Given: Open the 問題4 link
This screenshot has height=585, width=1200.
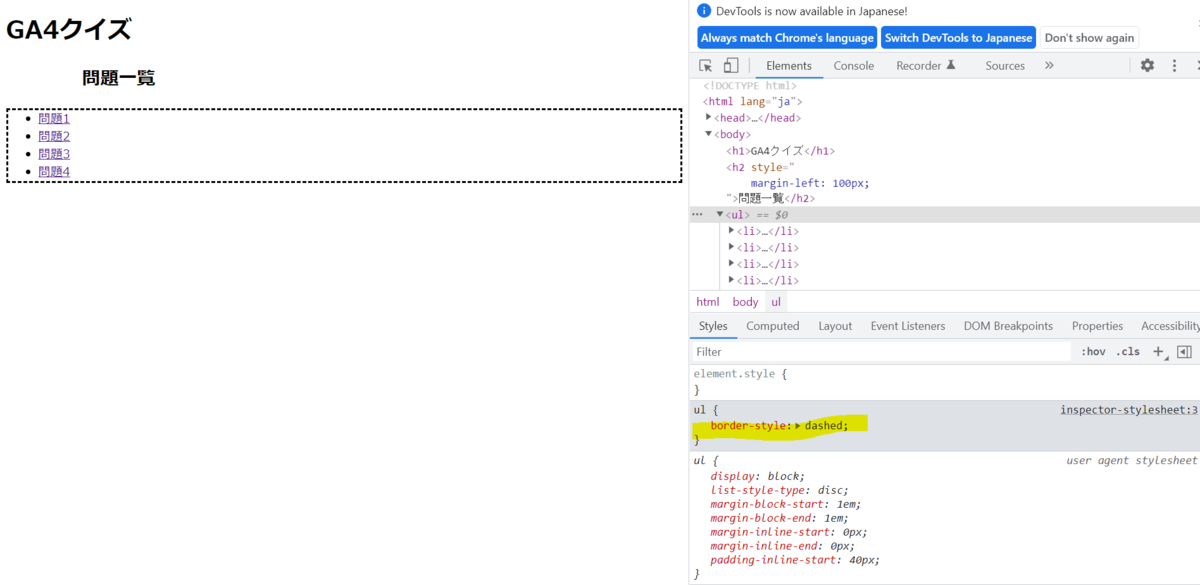Looking at the screenshot, I should 54,172.
